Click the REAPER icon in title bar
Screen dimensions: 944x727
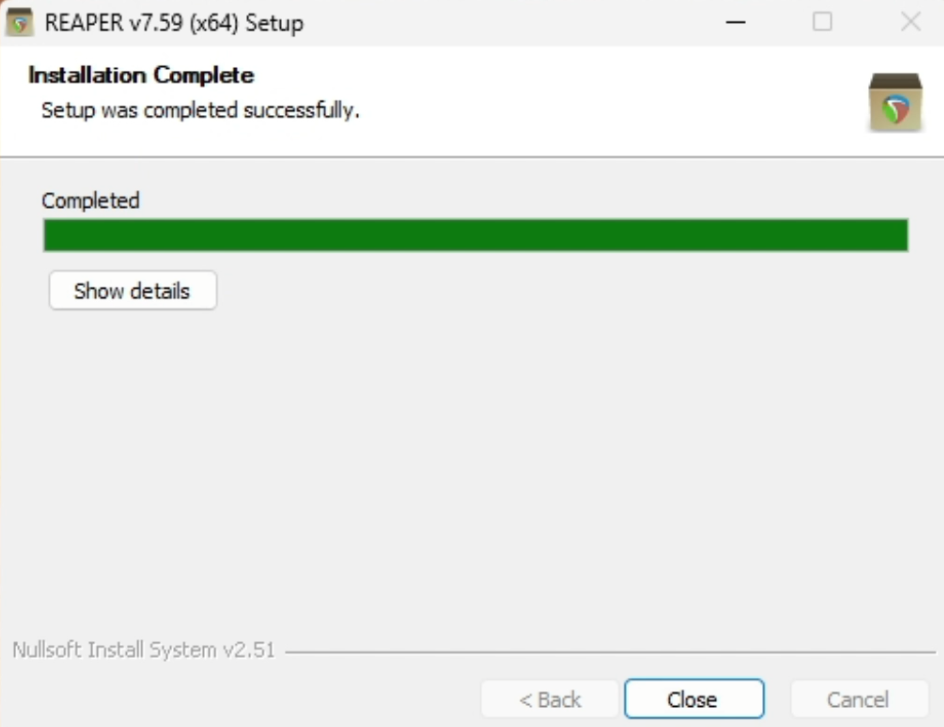[x=20, y=22]
